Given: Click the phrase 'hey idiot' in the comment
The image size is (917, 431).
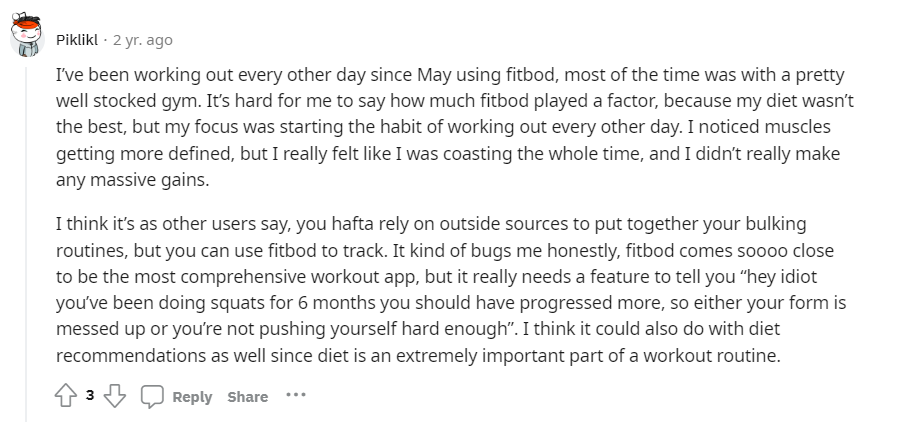Looking at the screenshot, I should (x=782, y=276).
